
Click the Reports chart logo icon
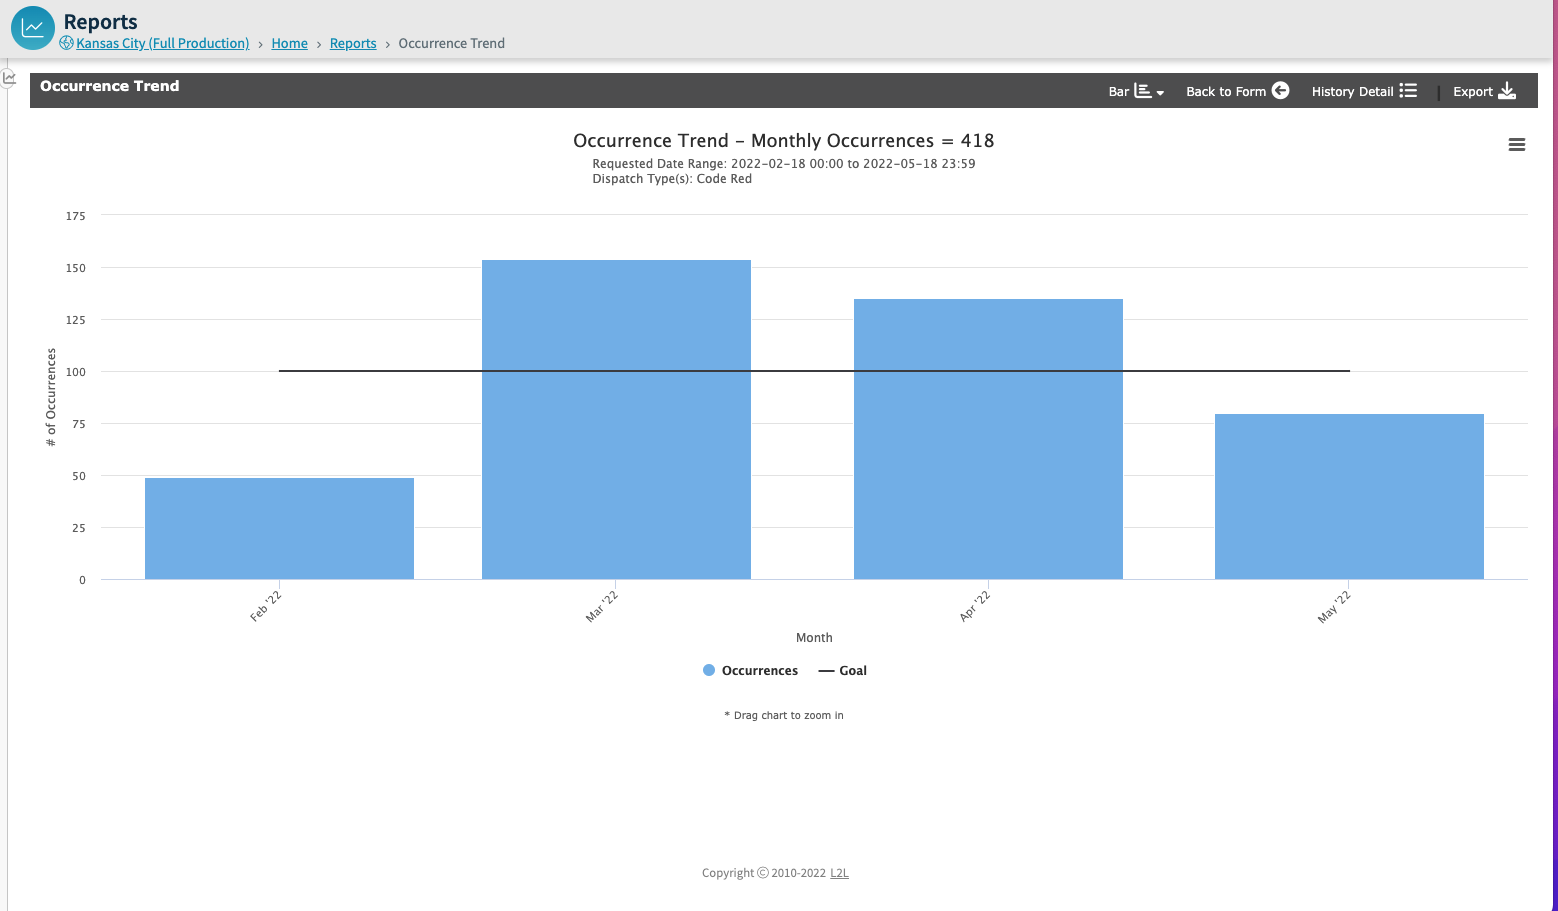point(33,28)
